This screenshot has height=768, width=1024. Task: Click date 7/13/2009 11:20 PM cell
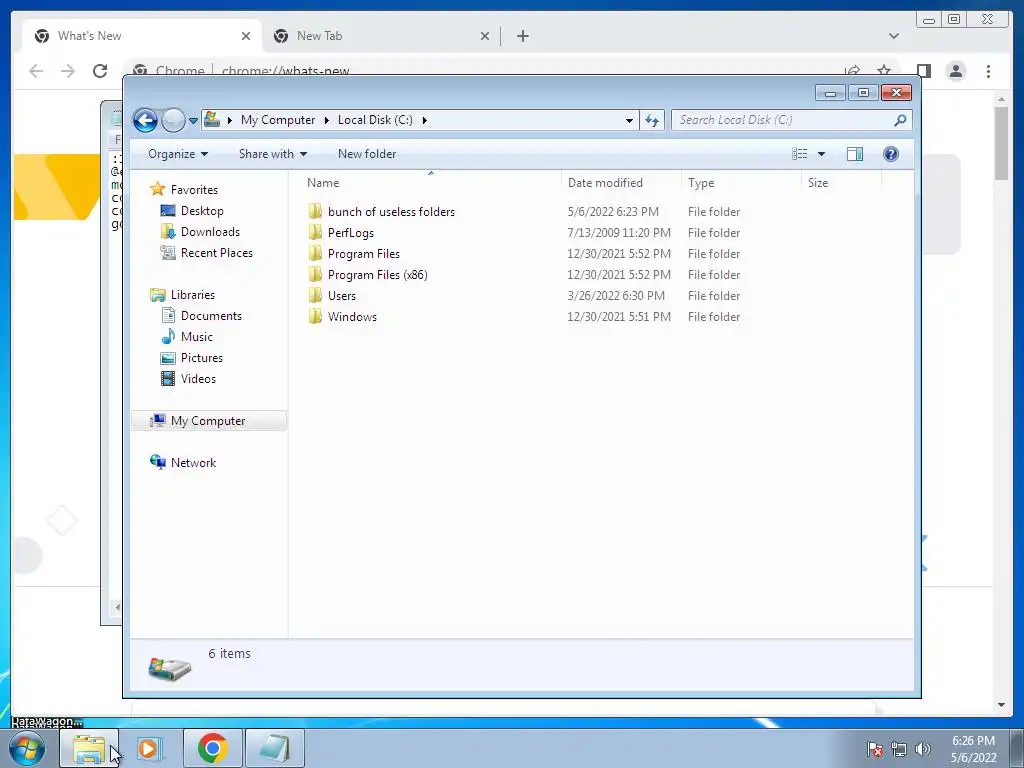click(619, 232)
